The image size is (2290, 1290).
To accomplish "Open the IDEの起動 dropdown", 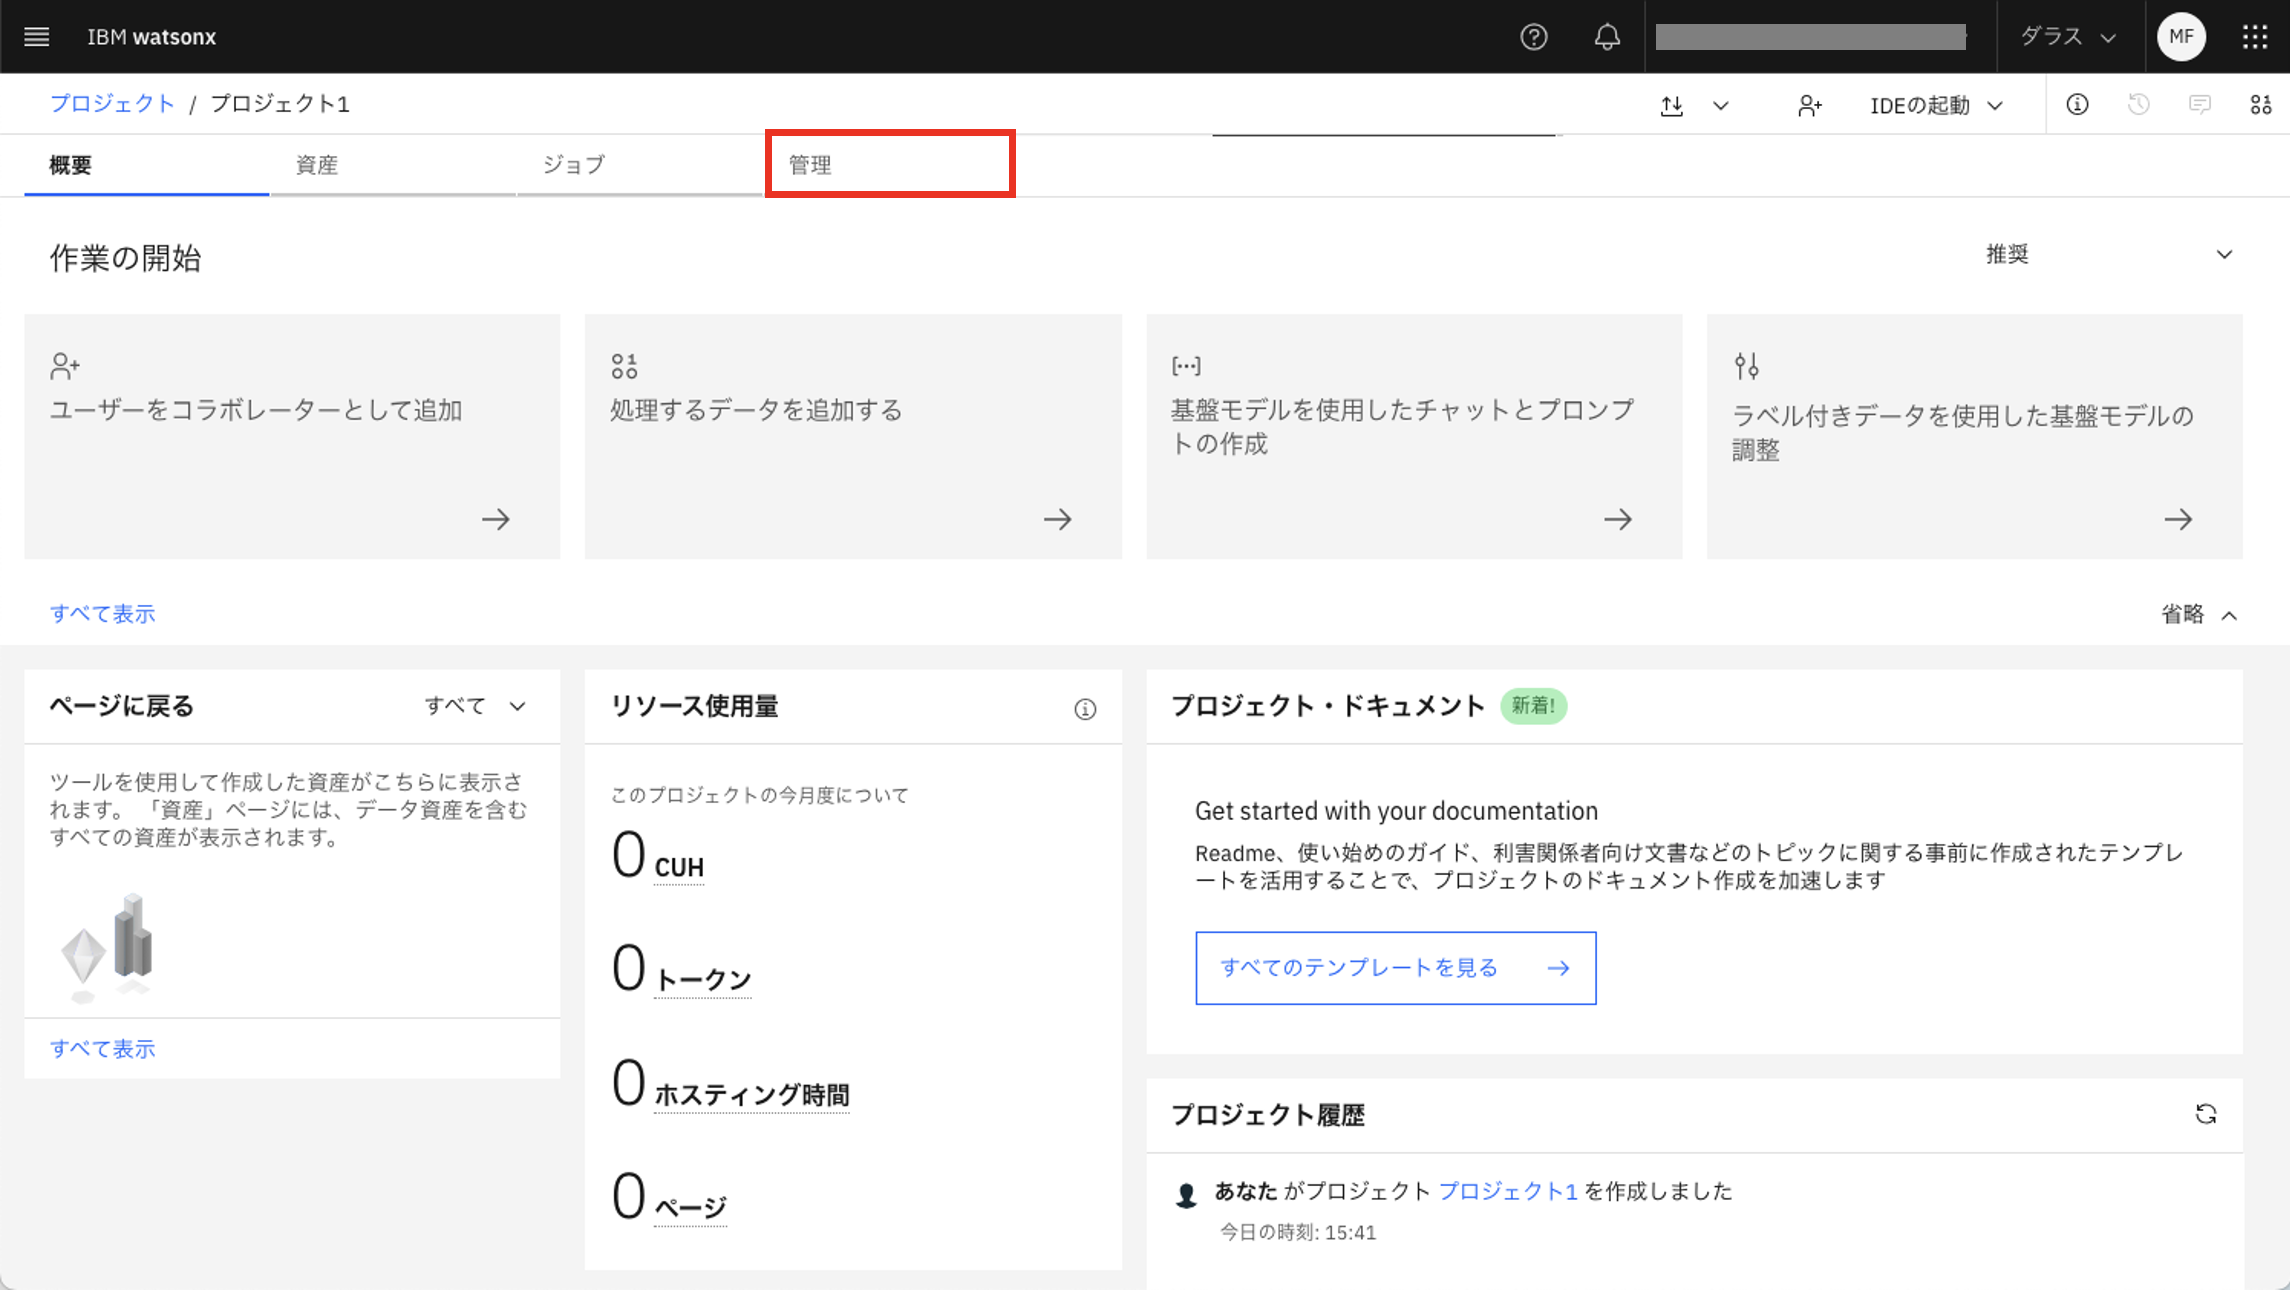I will pos(1936,105).
